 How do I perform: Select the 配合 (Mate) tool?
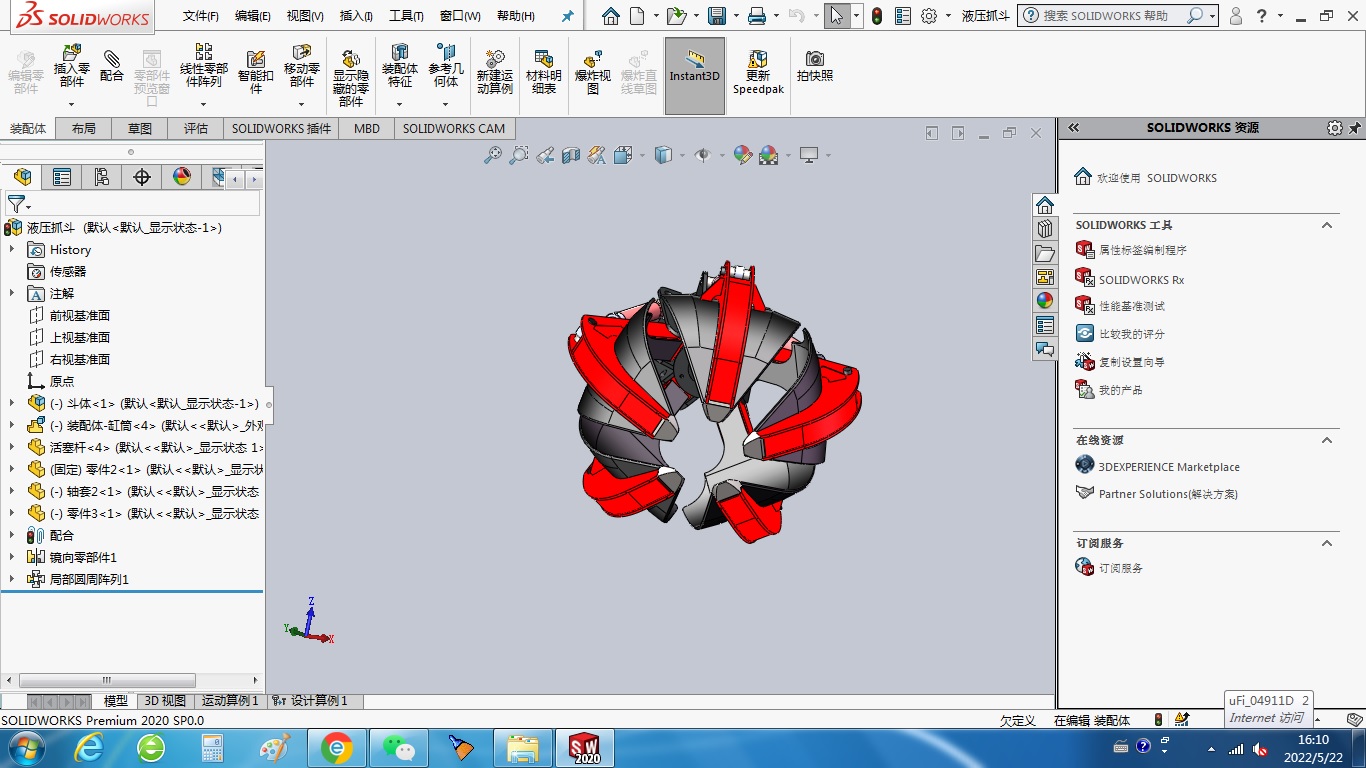tap(112, 67)
